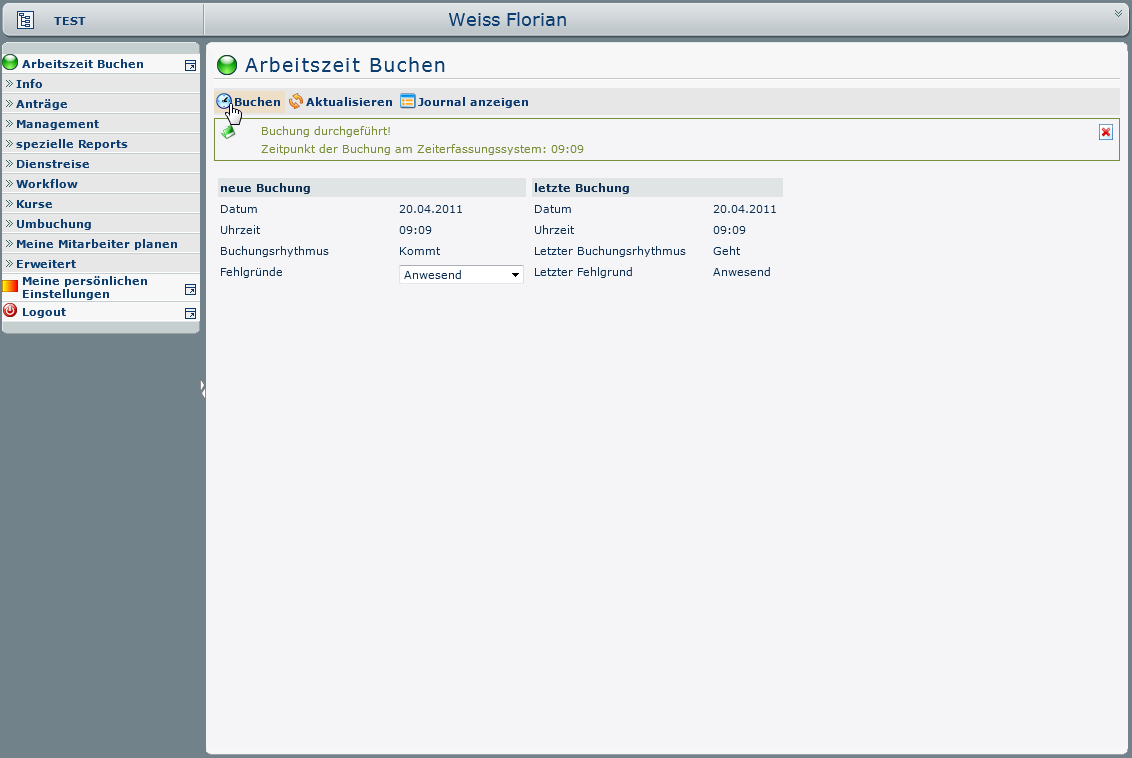
Task: Click the Aktualisieren refresh arrows icon
Action: point(296,102)
